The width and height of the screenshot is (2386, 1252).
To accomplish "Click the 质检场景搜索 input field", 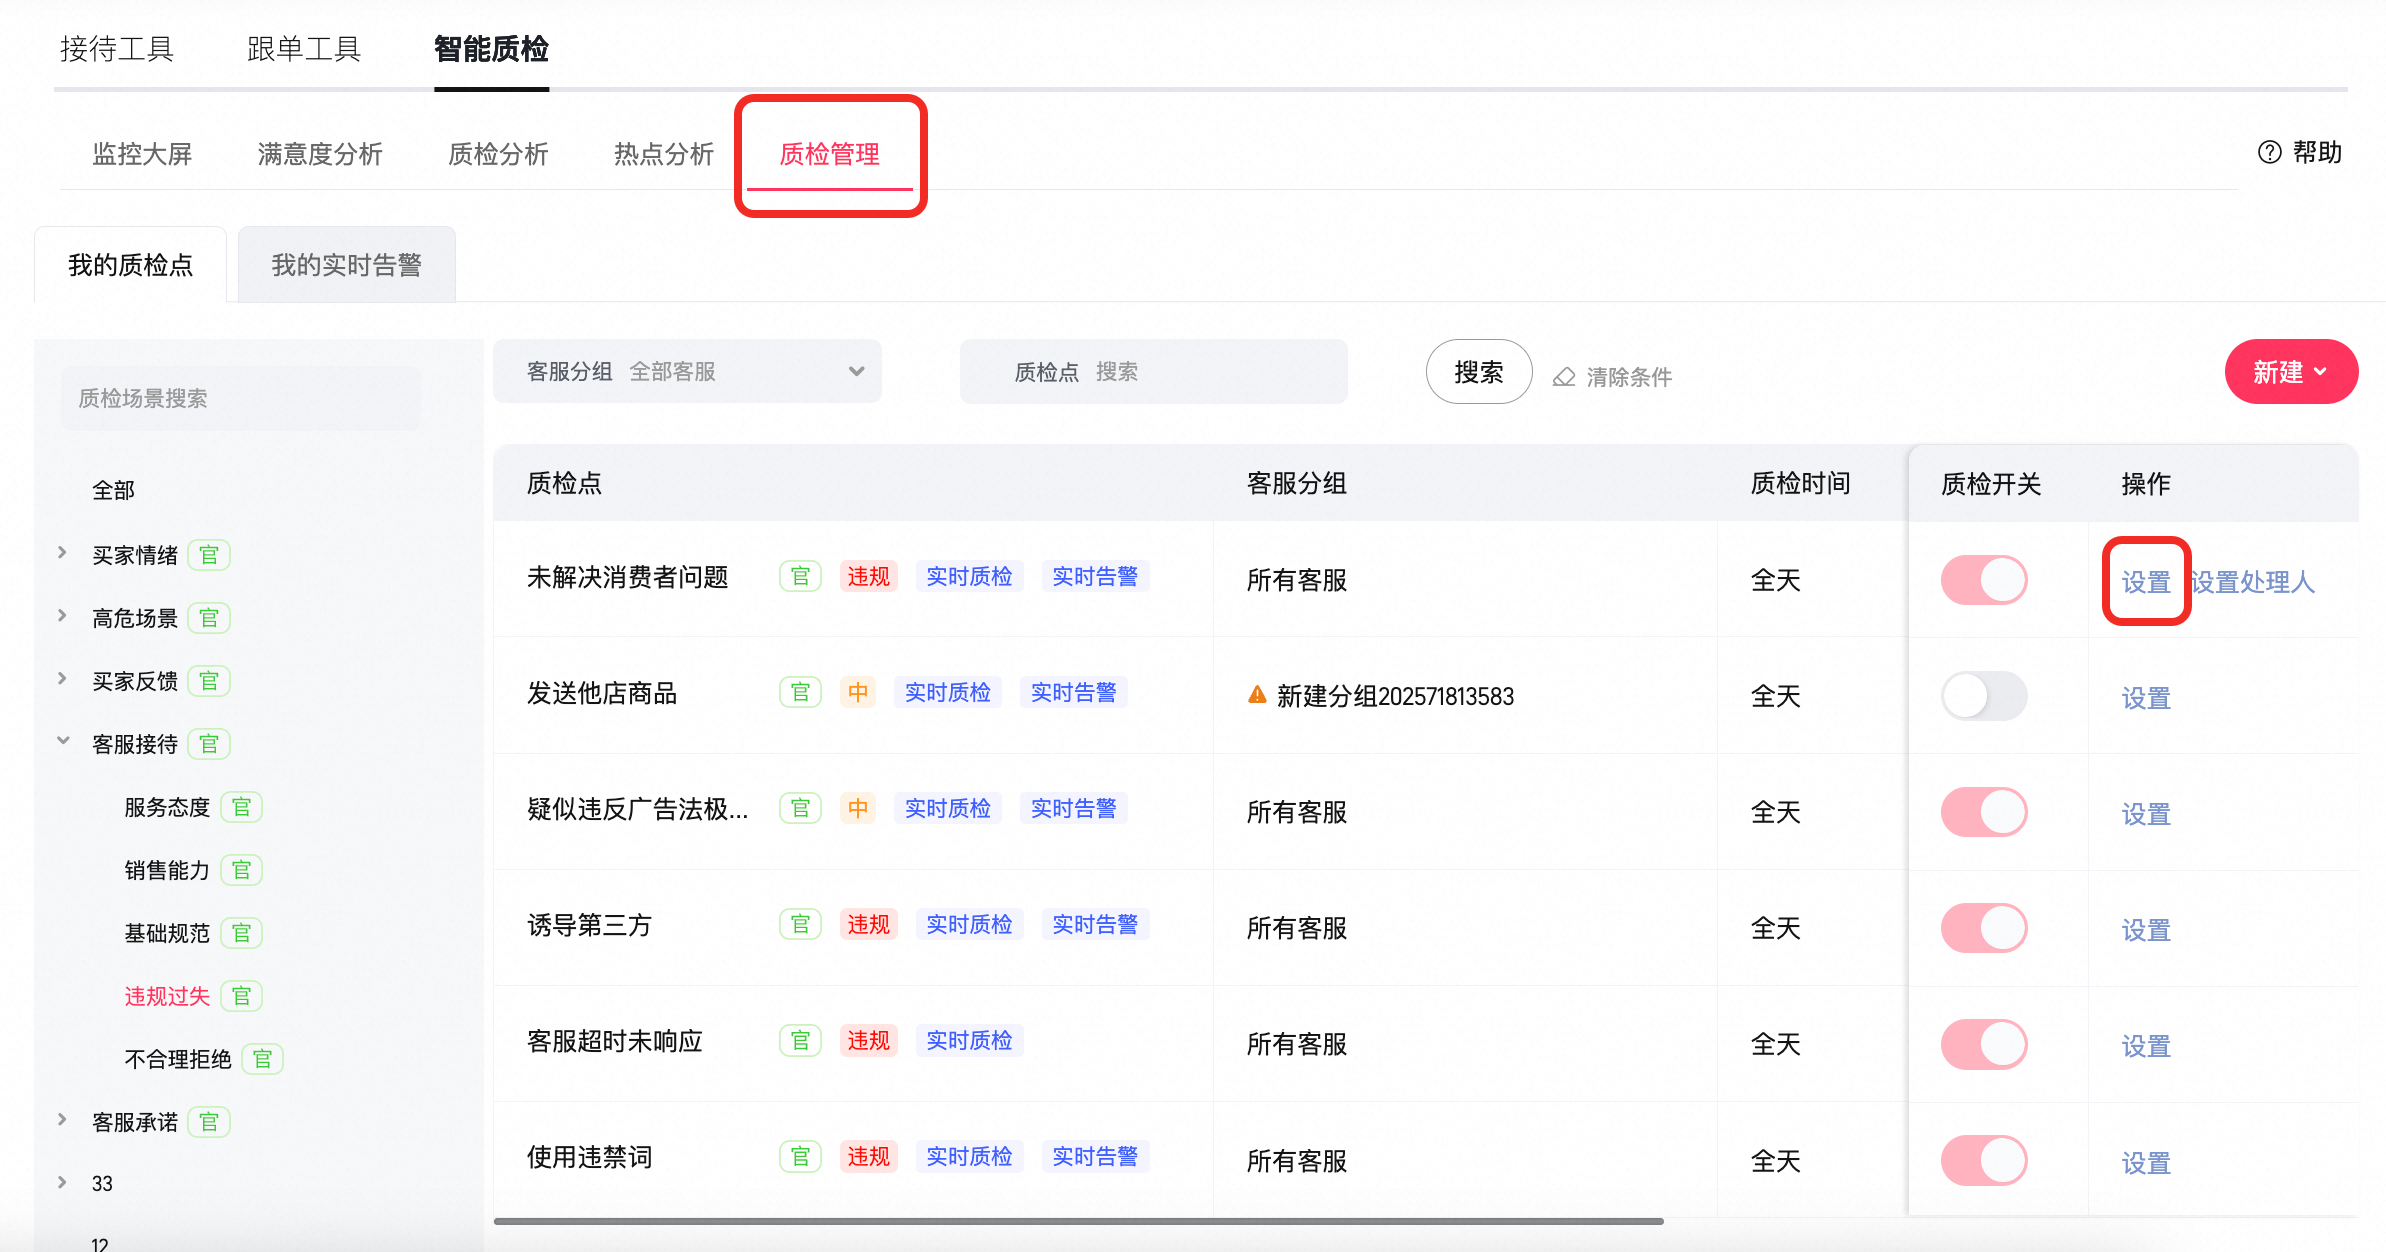I will [x=241, y=398].
